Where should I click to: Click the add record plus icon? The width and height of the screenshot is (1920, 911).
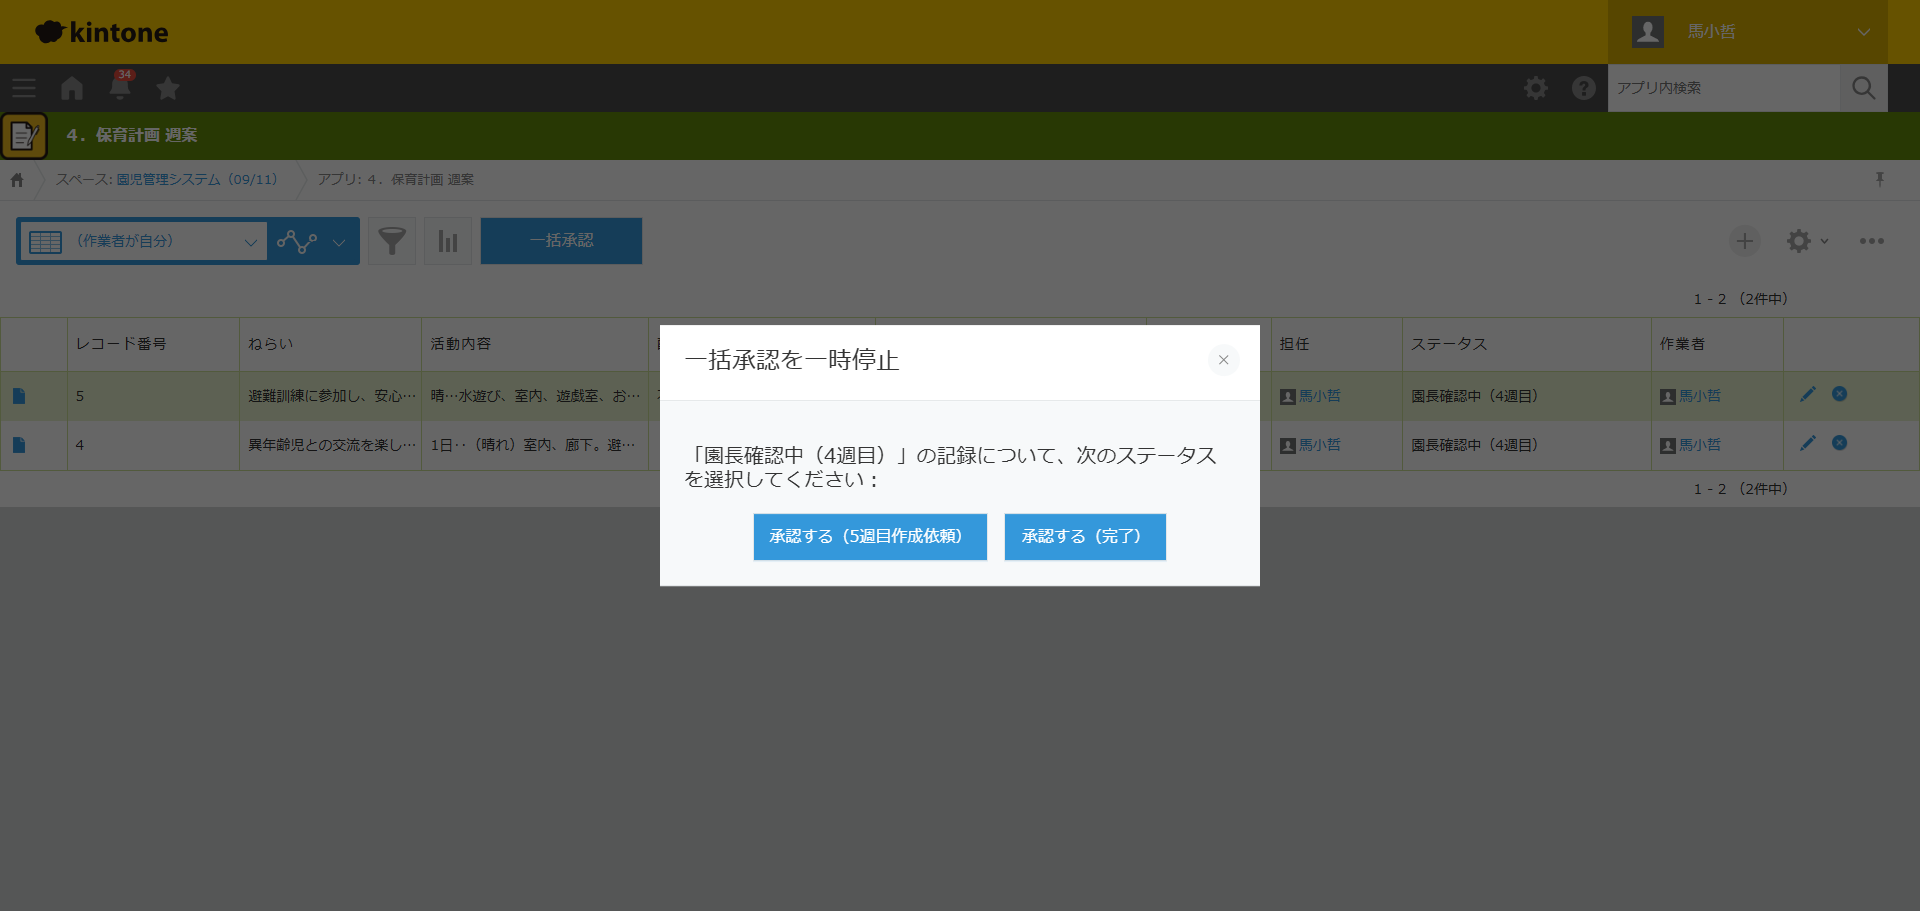[x=1744, y=241]
